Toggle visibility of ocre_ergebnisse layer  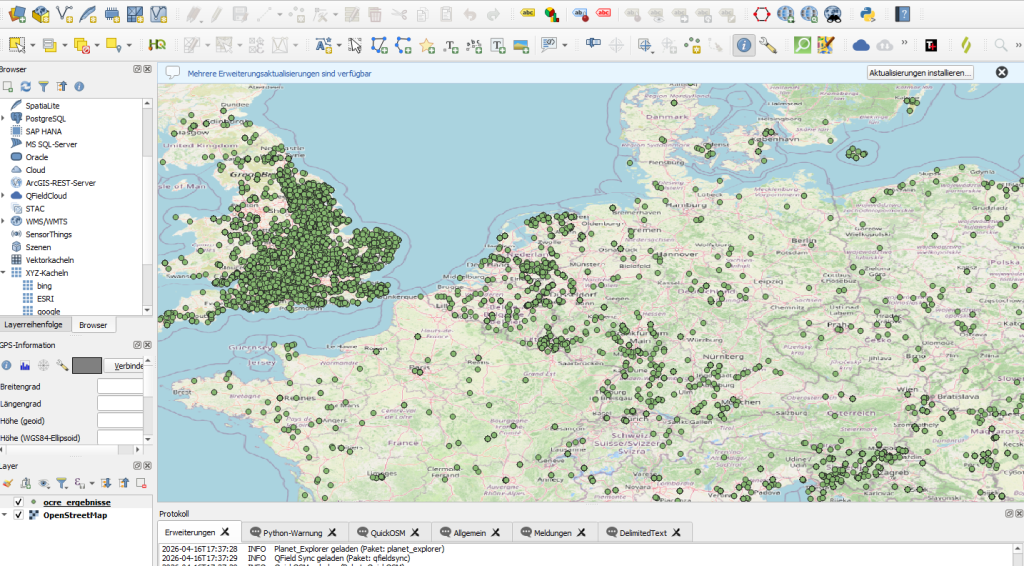pos(18,502)
